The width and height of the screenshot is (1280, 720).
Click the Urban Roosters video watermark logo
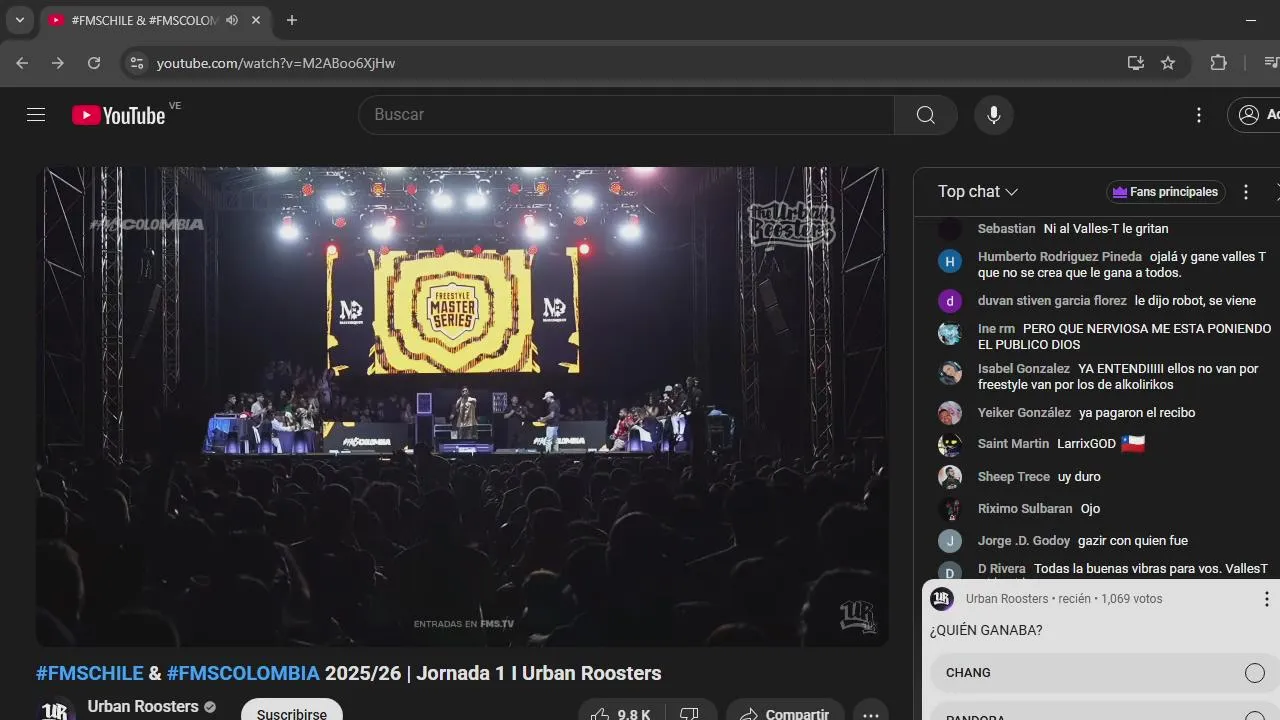tap(858, 617)
